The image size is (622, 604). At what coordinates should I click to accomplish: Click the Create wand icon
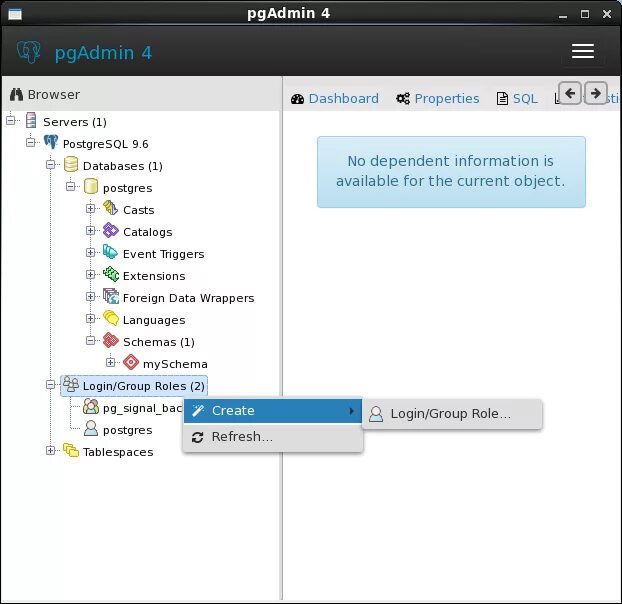tap(198, 410)
